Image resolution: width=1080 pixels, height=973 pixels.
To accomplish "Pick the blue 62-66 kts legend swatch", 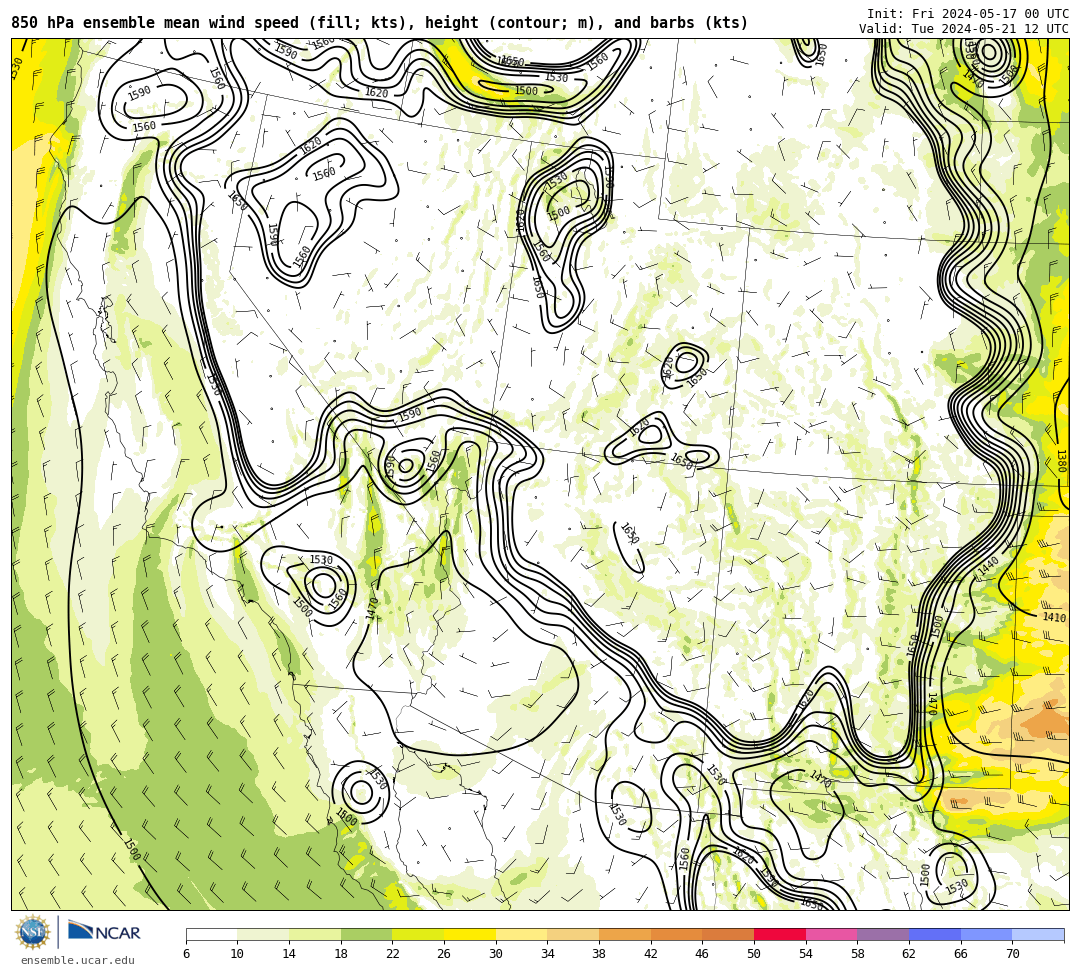I will coord(935,934).
